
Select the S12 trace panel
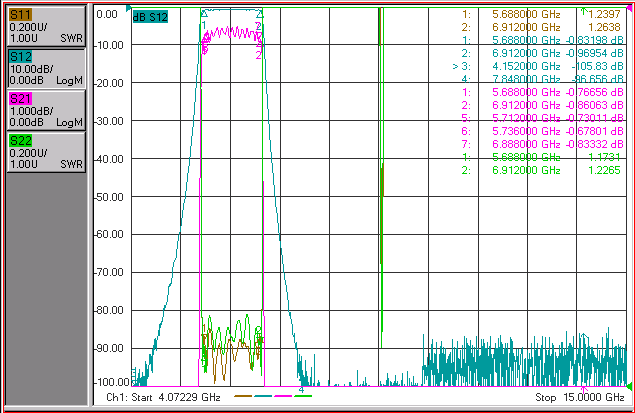coord(46,68)
